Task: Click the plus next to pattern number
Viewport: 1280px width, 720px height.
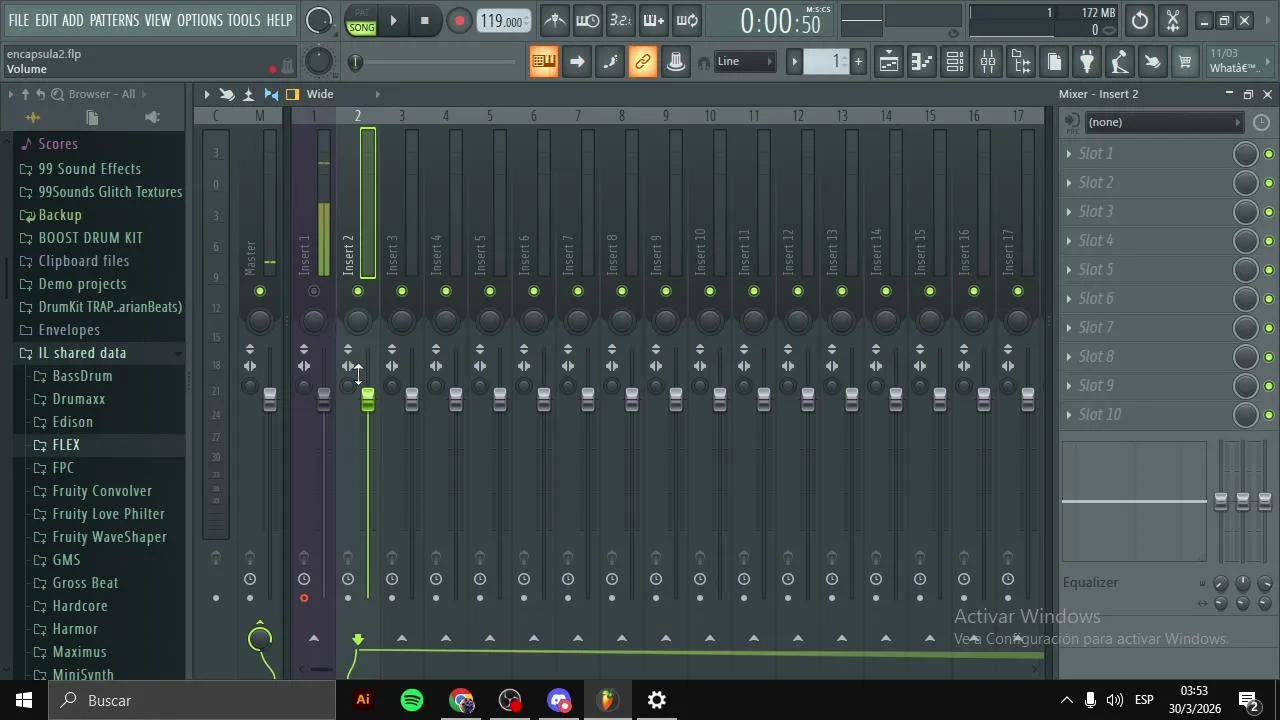Action: tap(858, 62)
